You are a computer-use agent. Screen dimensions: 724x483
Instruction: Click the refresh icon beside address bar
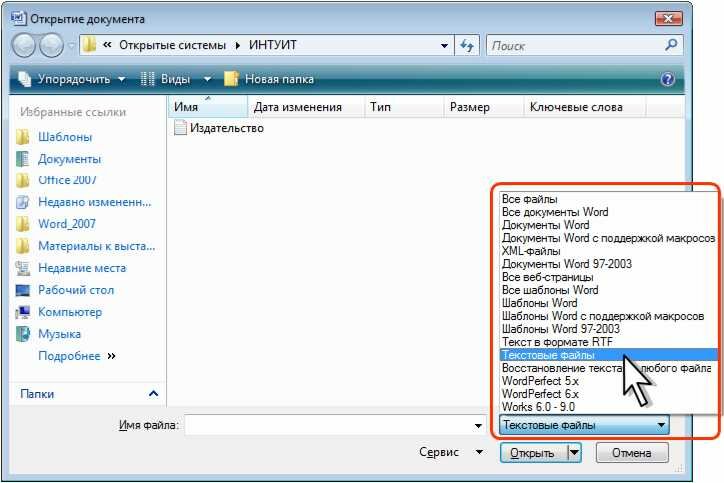pyautogui.click(x=467, y=45)
